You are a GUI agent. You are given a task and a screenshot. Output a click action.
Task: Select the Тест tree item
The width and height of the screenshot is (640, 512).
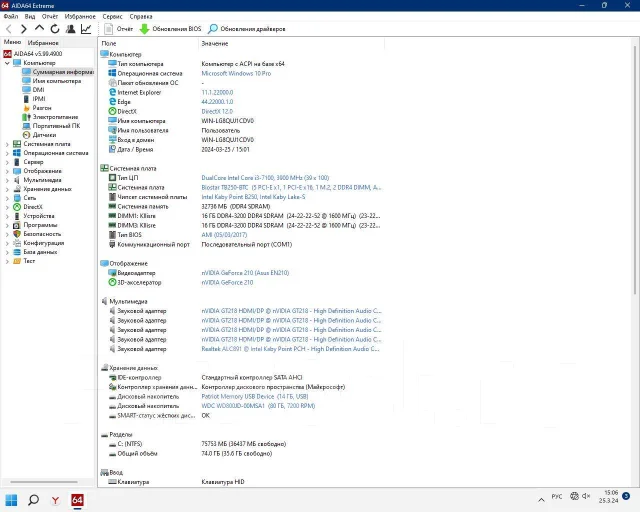pos(24,261)
